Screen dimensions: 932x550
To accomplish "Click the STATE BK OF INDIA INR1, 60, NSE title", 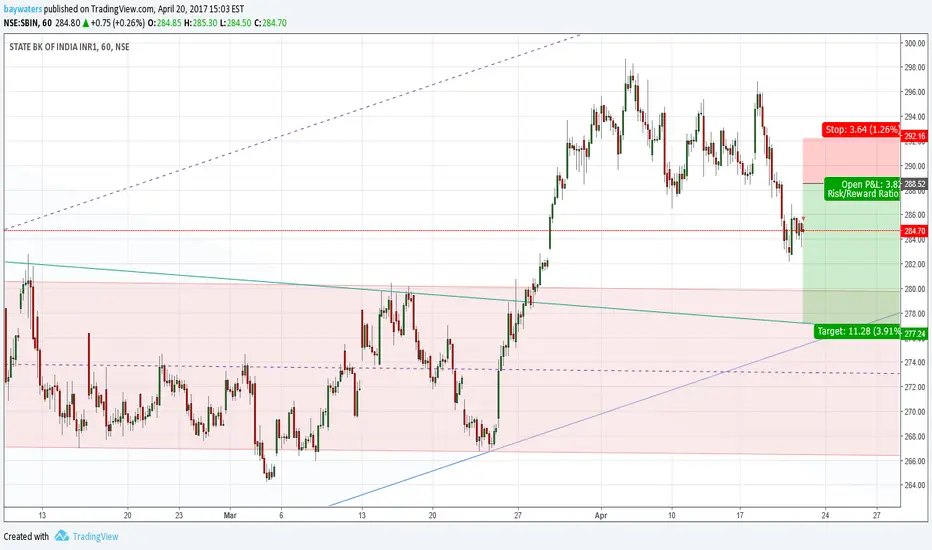I will pos(69,47).
